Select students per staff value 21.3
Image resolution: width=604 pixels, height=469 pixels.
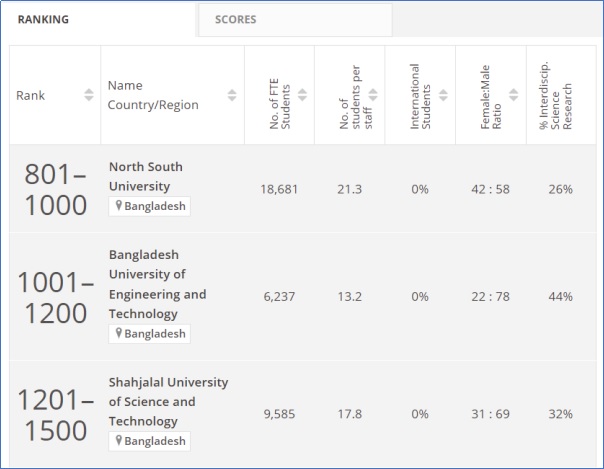(x=349, y=189)
